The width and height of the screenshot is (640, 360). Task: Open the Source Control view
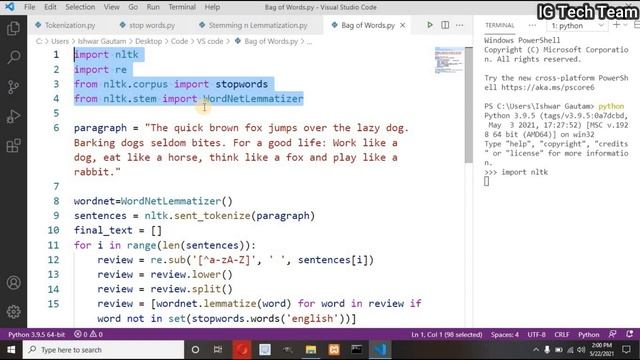tap(13, 87)
